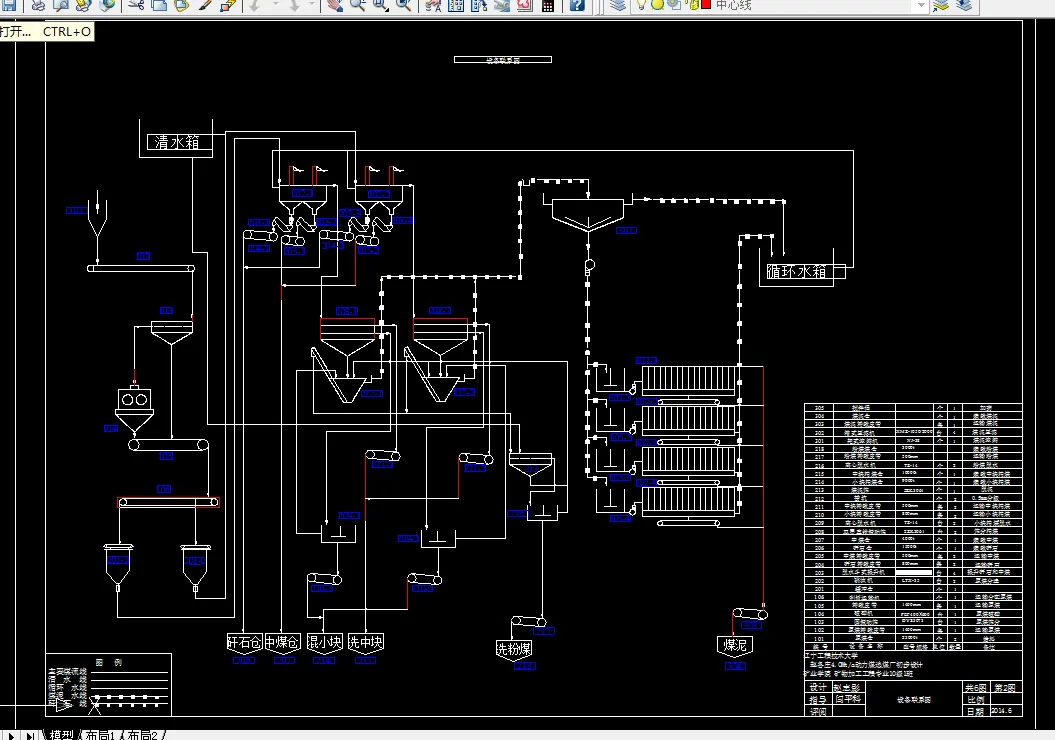Image resolution: width=1055 pixels, height=740 pixels.
Task: Switch to the 模型 tab
Action: 61,735
